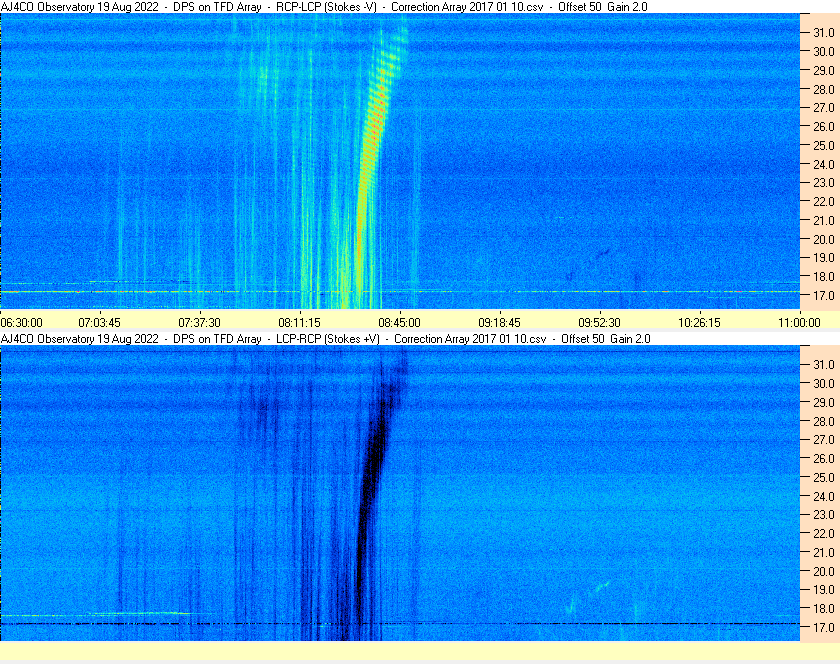The height and width of the screenshot is (664, 840).
Task: Click the 22.0 frequency label in Stokes -V panel
Action: point(824,202)
